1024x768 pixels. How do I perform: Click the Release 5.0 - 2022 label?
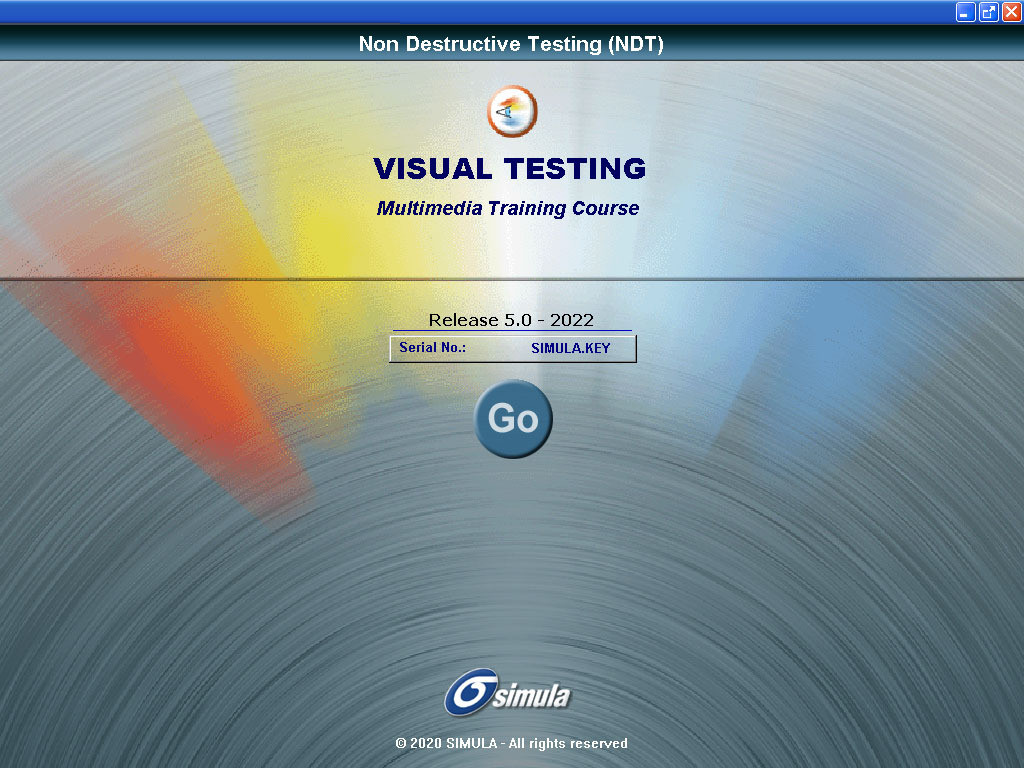click(511, 320)
